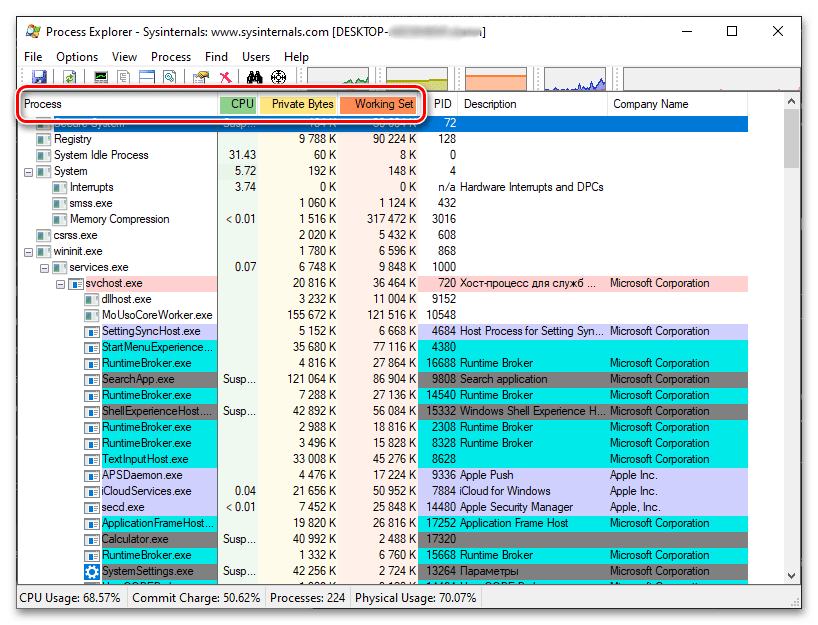Click the Properties toolbar icon
The image size is (818, 625).
200,77
